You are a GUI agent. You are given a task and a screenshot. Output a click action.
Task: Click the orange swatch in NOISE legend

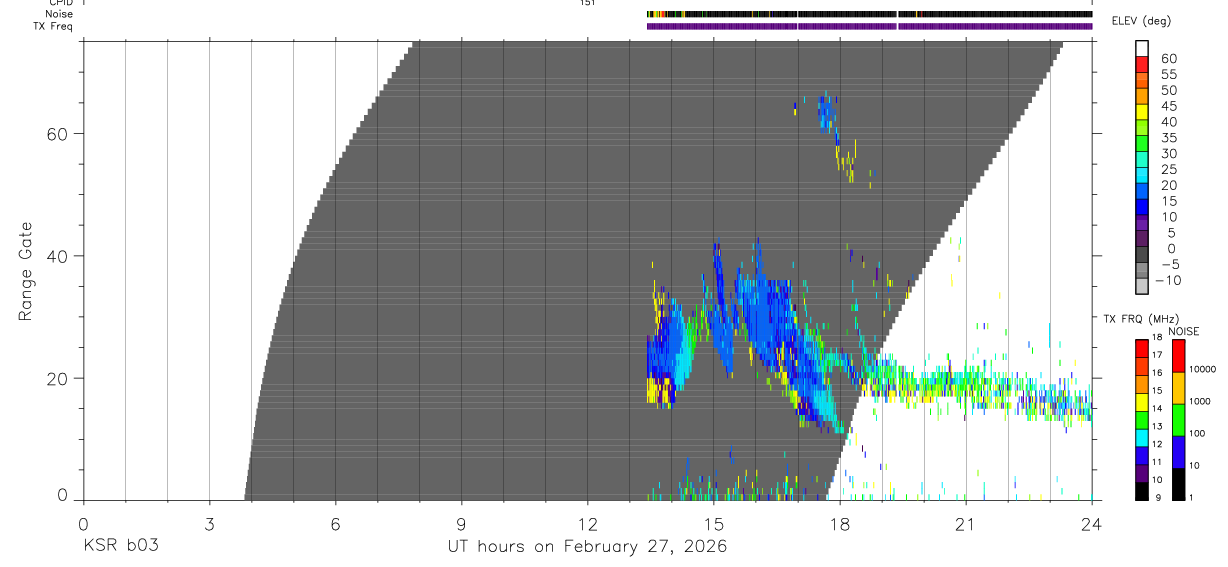[1177, 388]
